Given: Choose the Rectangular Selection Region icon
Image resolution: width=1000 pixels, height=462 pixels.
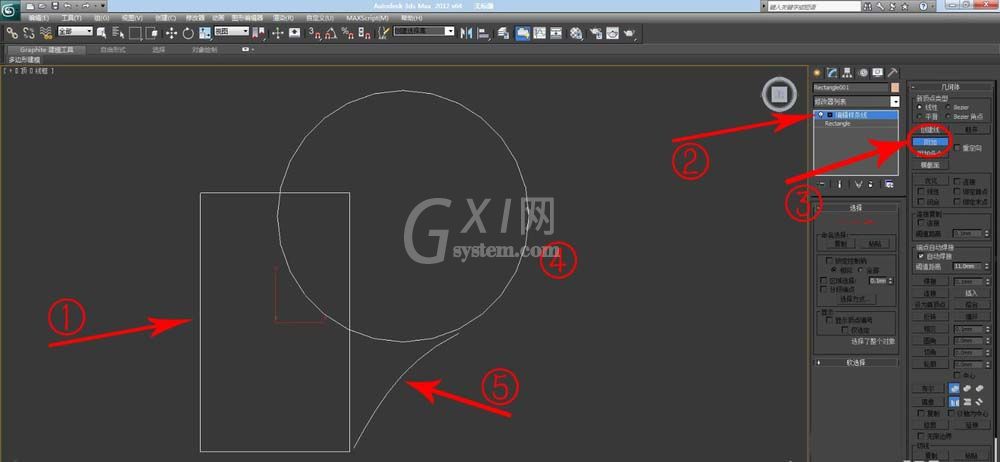Looking at the screenshot, I should point(135,33).
